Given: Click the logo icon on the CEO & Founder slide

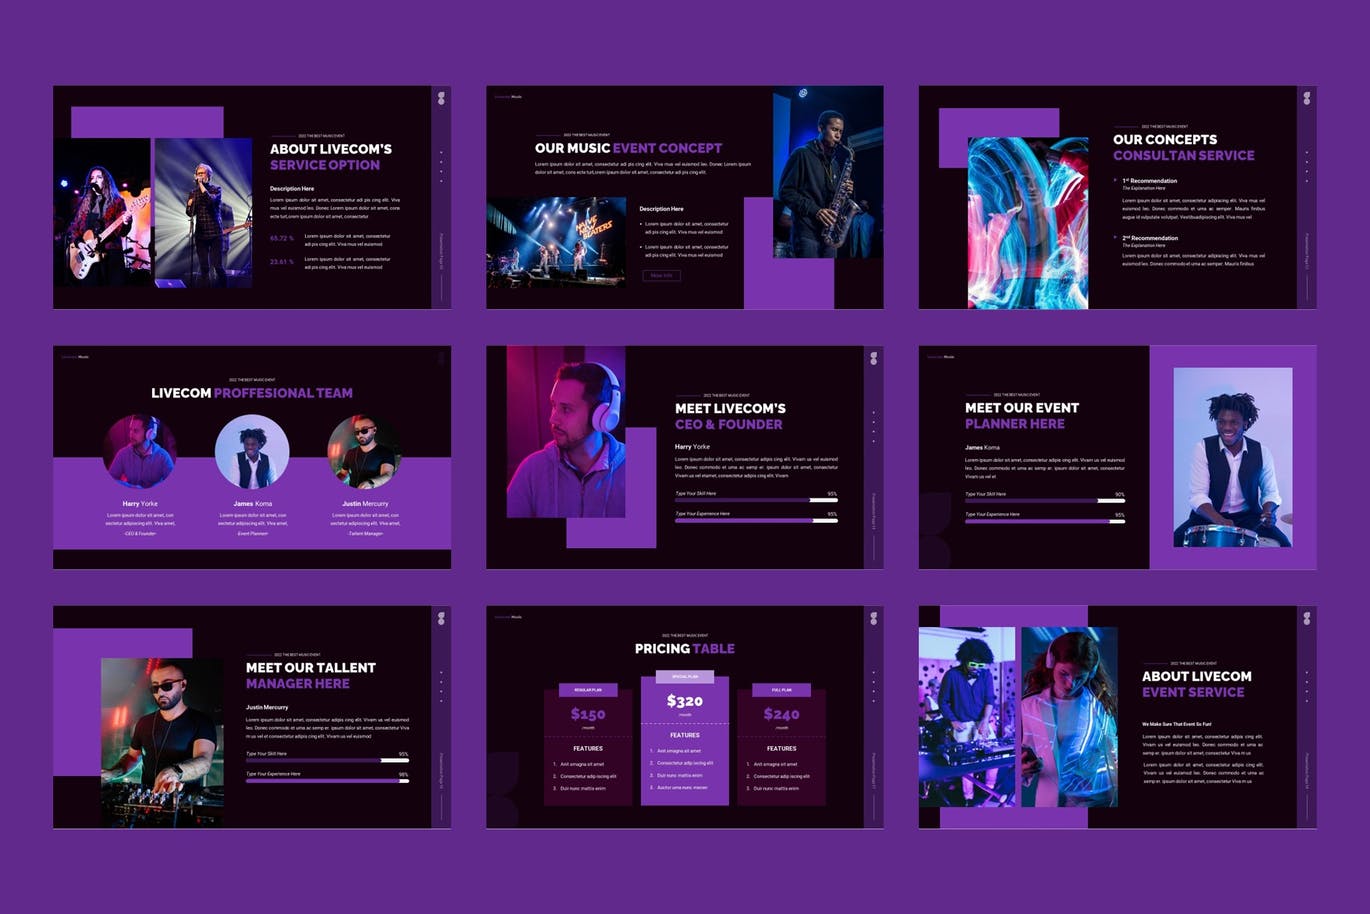Looking at the screenshot, I should 873,358.
